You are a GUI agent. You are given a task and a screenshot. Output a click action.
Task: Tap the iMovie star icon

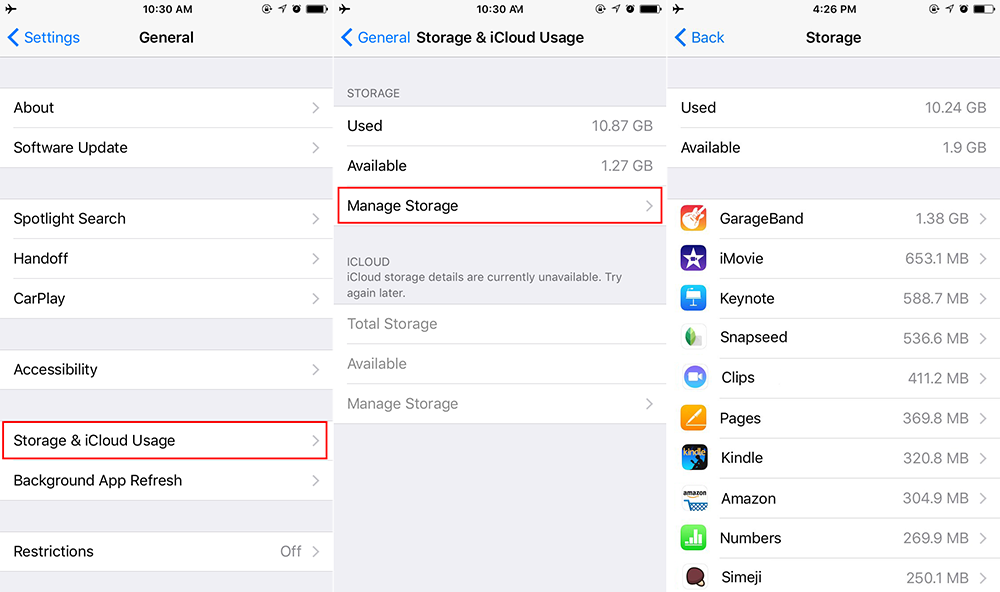point(694,258)
